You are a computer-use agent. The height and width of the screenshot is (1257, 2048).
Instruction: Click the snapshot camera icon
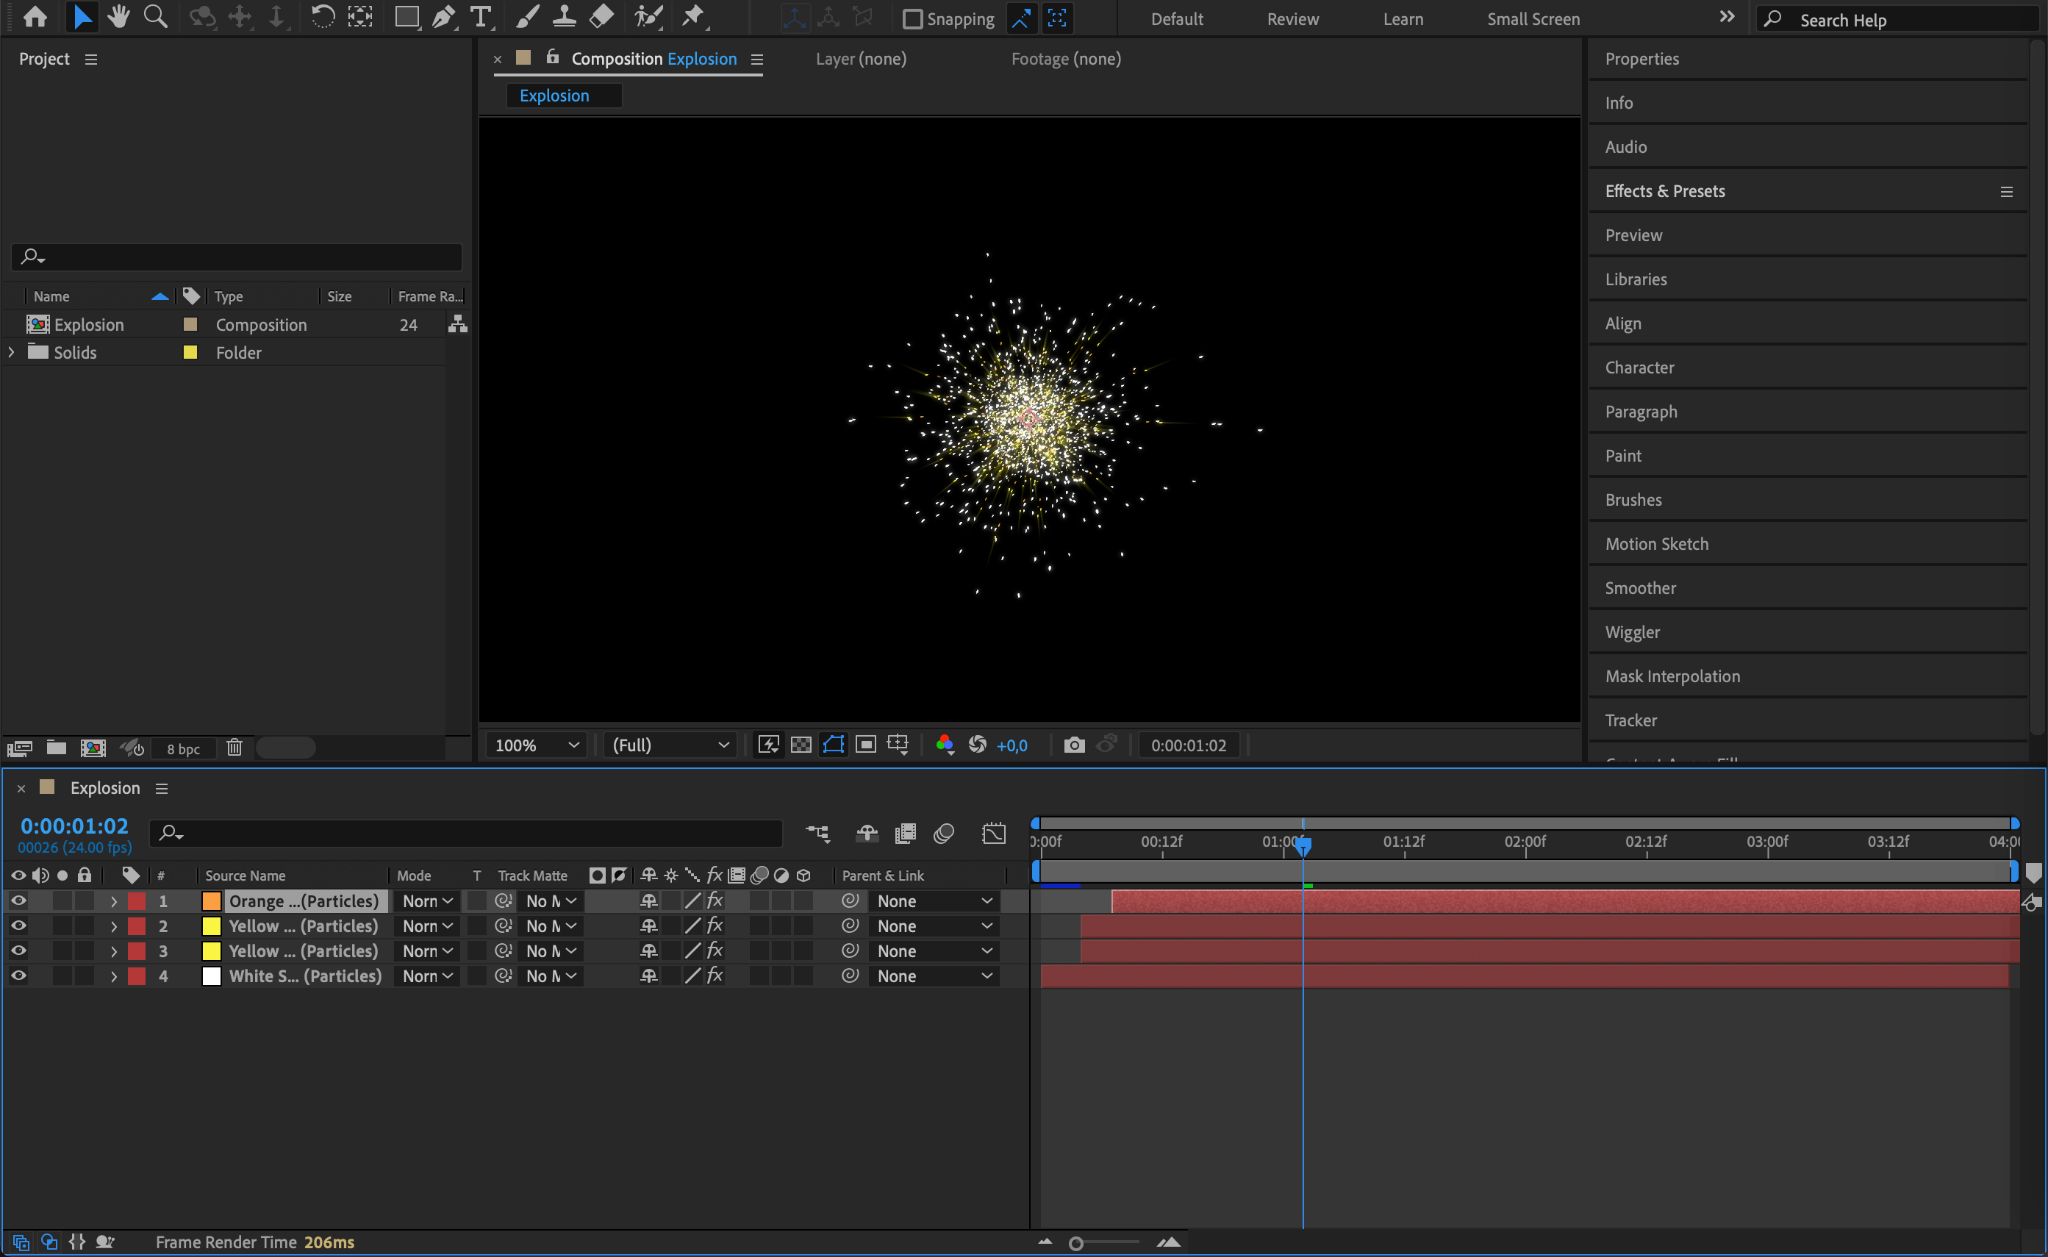[x=1074, y=745]
